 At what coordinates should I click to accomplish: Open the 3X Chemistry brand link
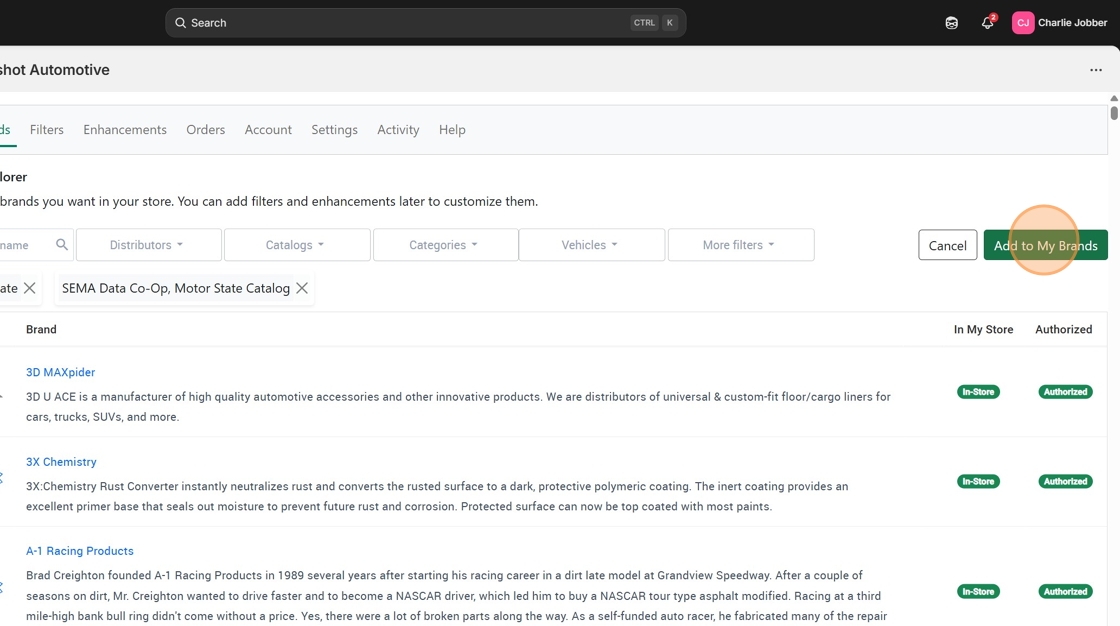coord(61,462)
